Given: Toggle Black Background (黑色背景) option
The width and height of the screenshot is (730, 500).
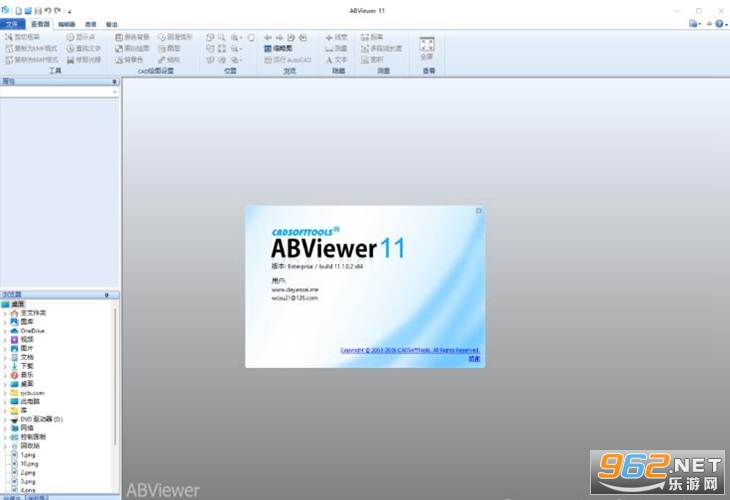Looking at the screenshot, I should (132, 37).
